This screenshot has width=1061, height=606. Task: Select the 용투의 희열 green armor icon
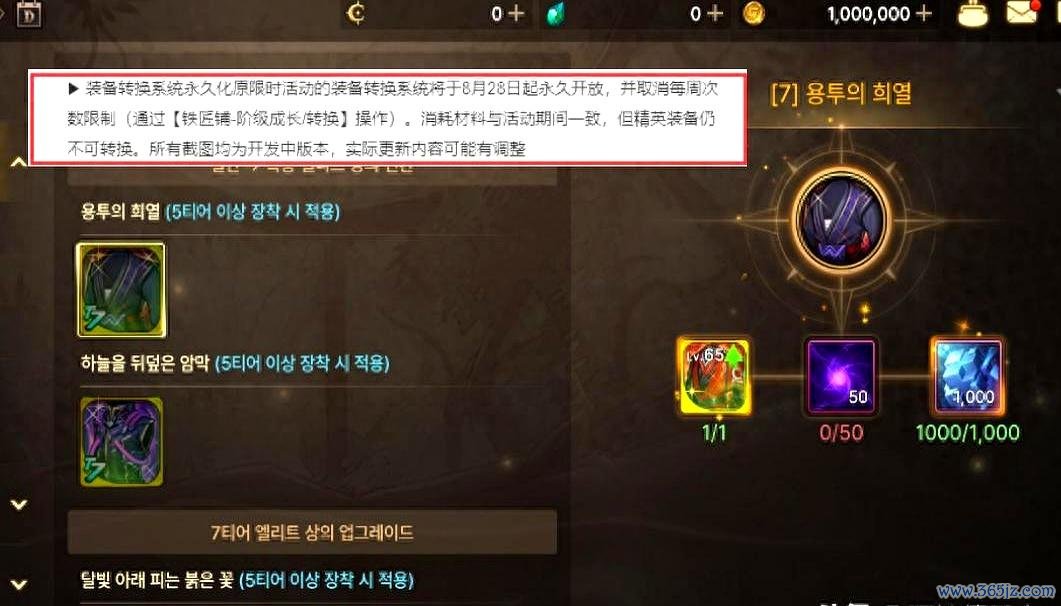(122, 290)
